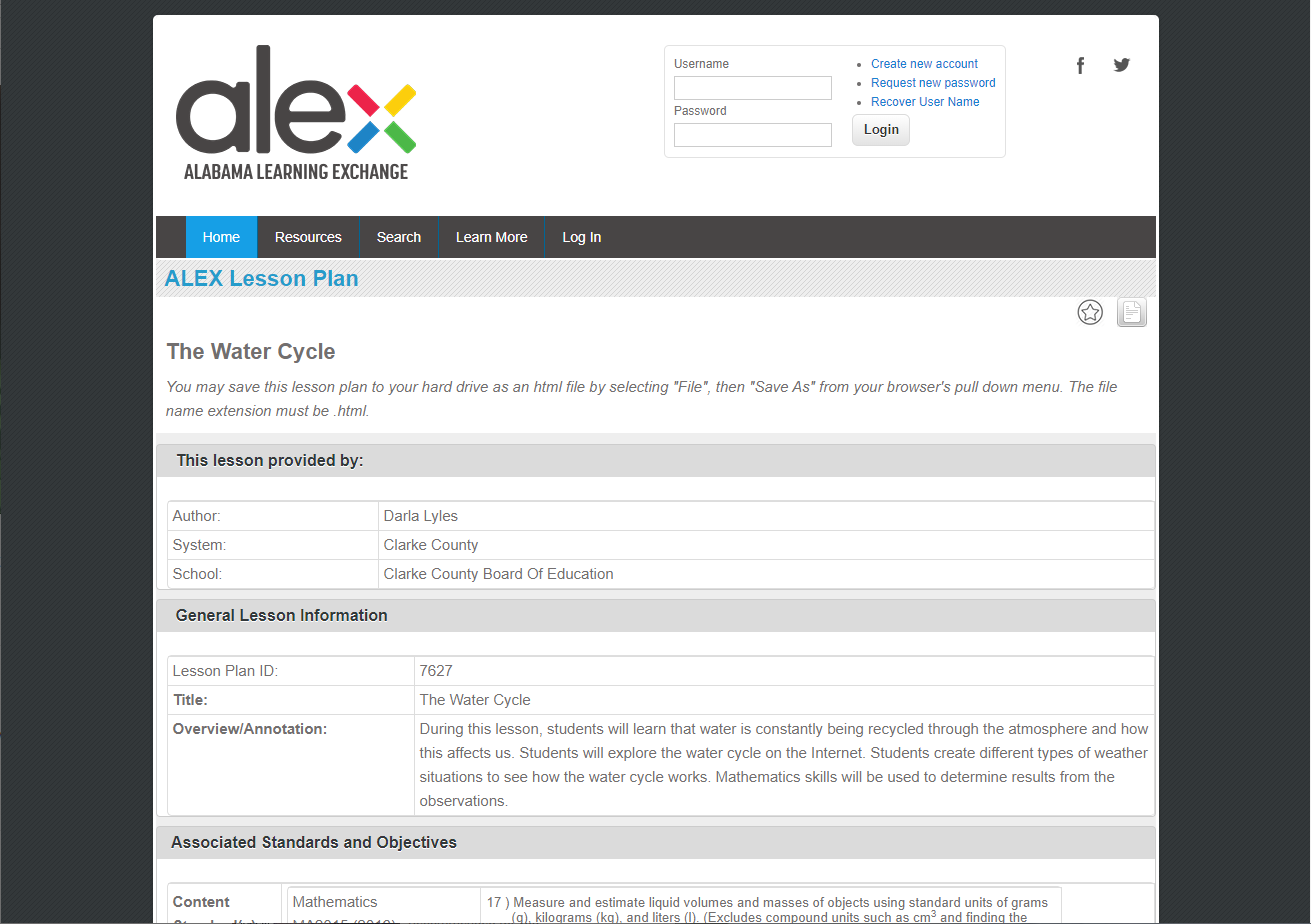The height and width of the screenshot is (924, 1311).
Task: Open the ALEX Facebook page icon
Action: (1080, 66)
